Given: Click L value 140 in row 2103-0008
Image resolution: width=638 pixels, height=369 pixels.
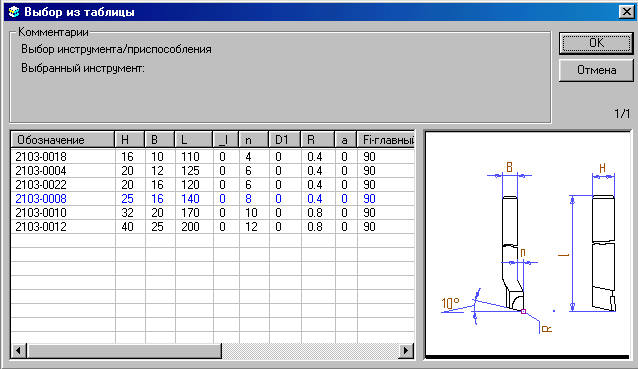Looking at the screenshot, I should click(x=190, y=199).
